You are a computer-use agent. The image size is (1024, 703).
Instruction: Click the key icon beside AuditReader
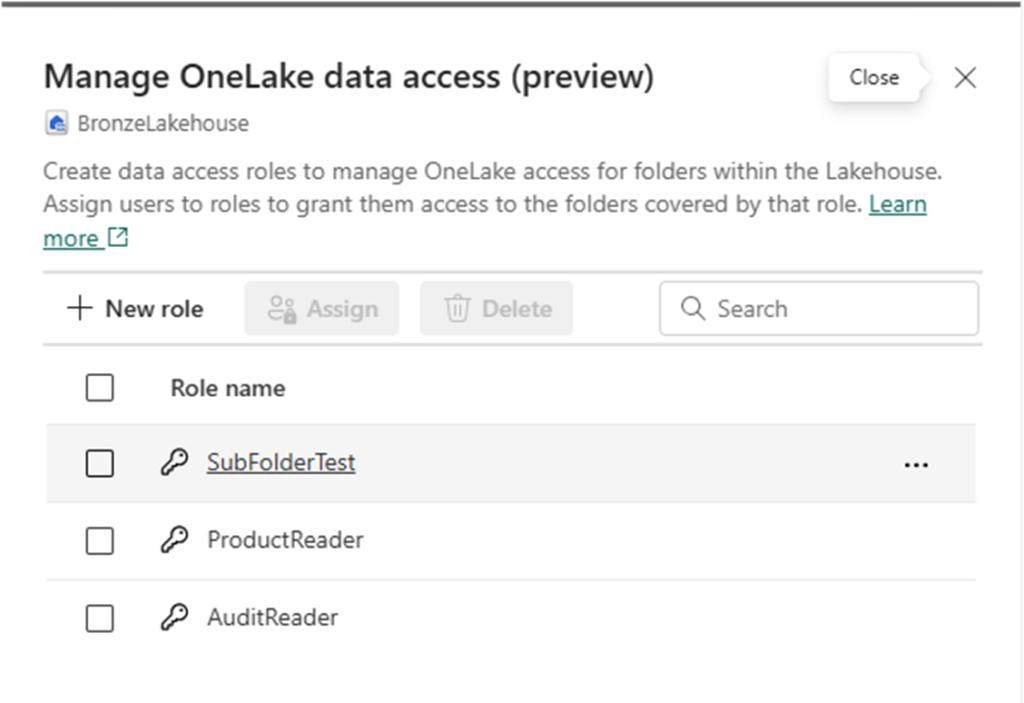[174, 617]
